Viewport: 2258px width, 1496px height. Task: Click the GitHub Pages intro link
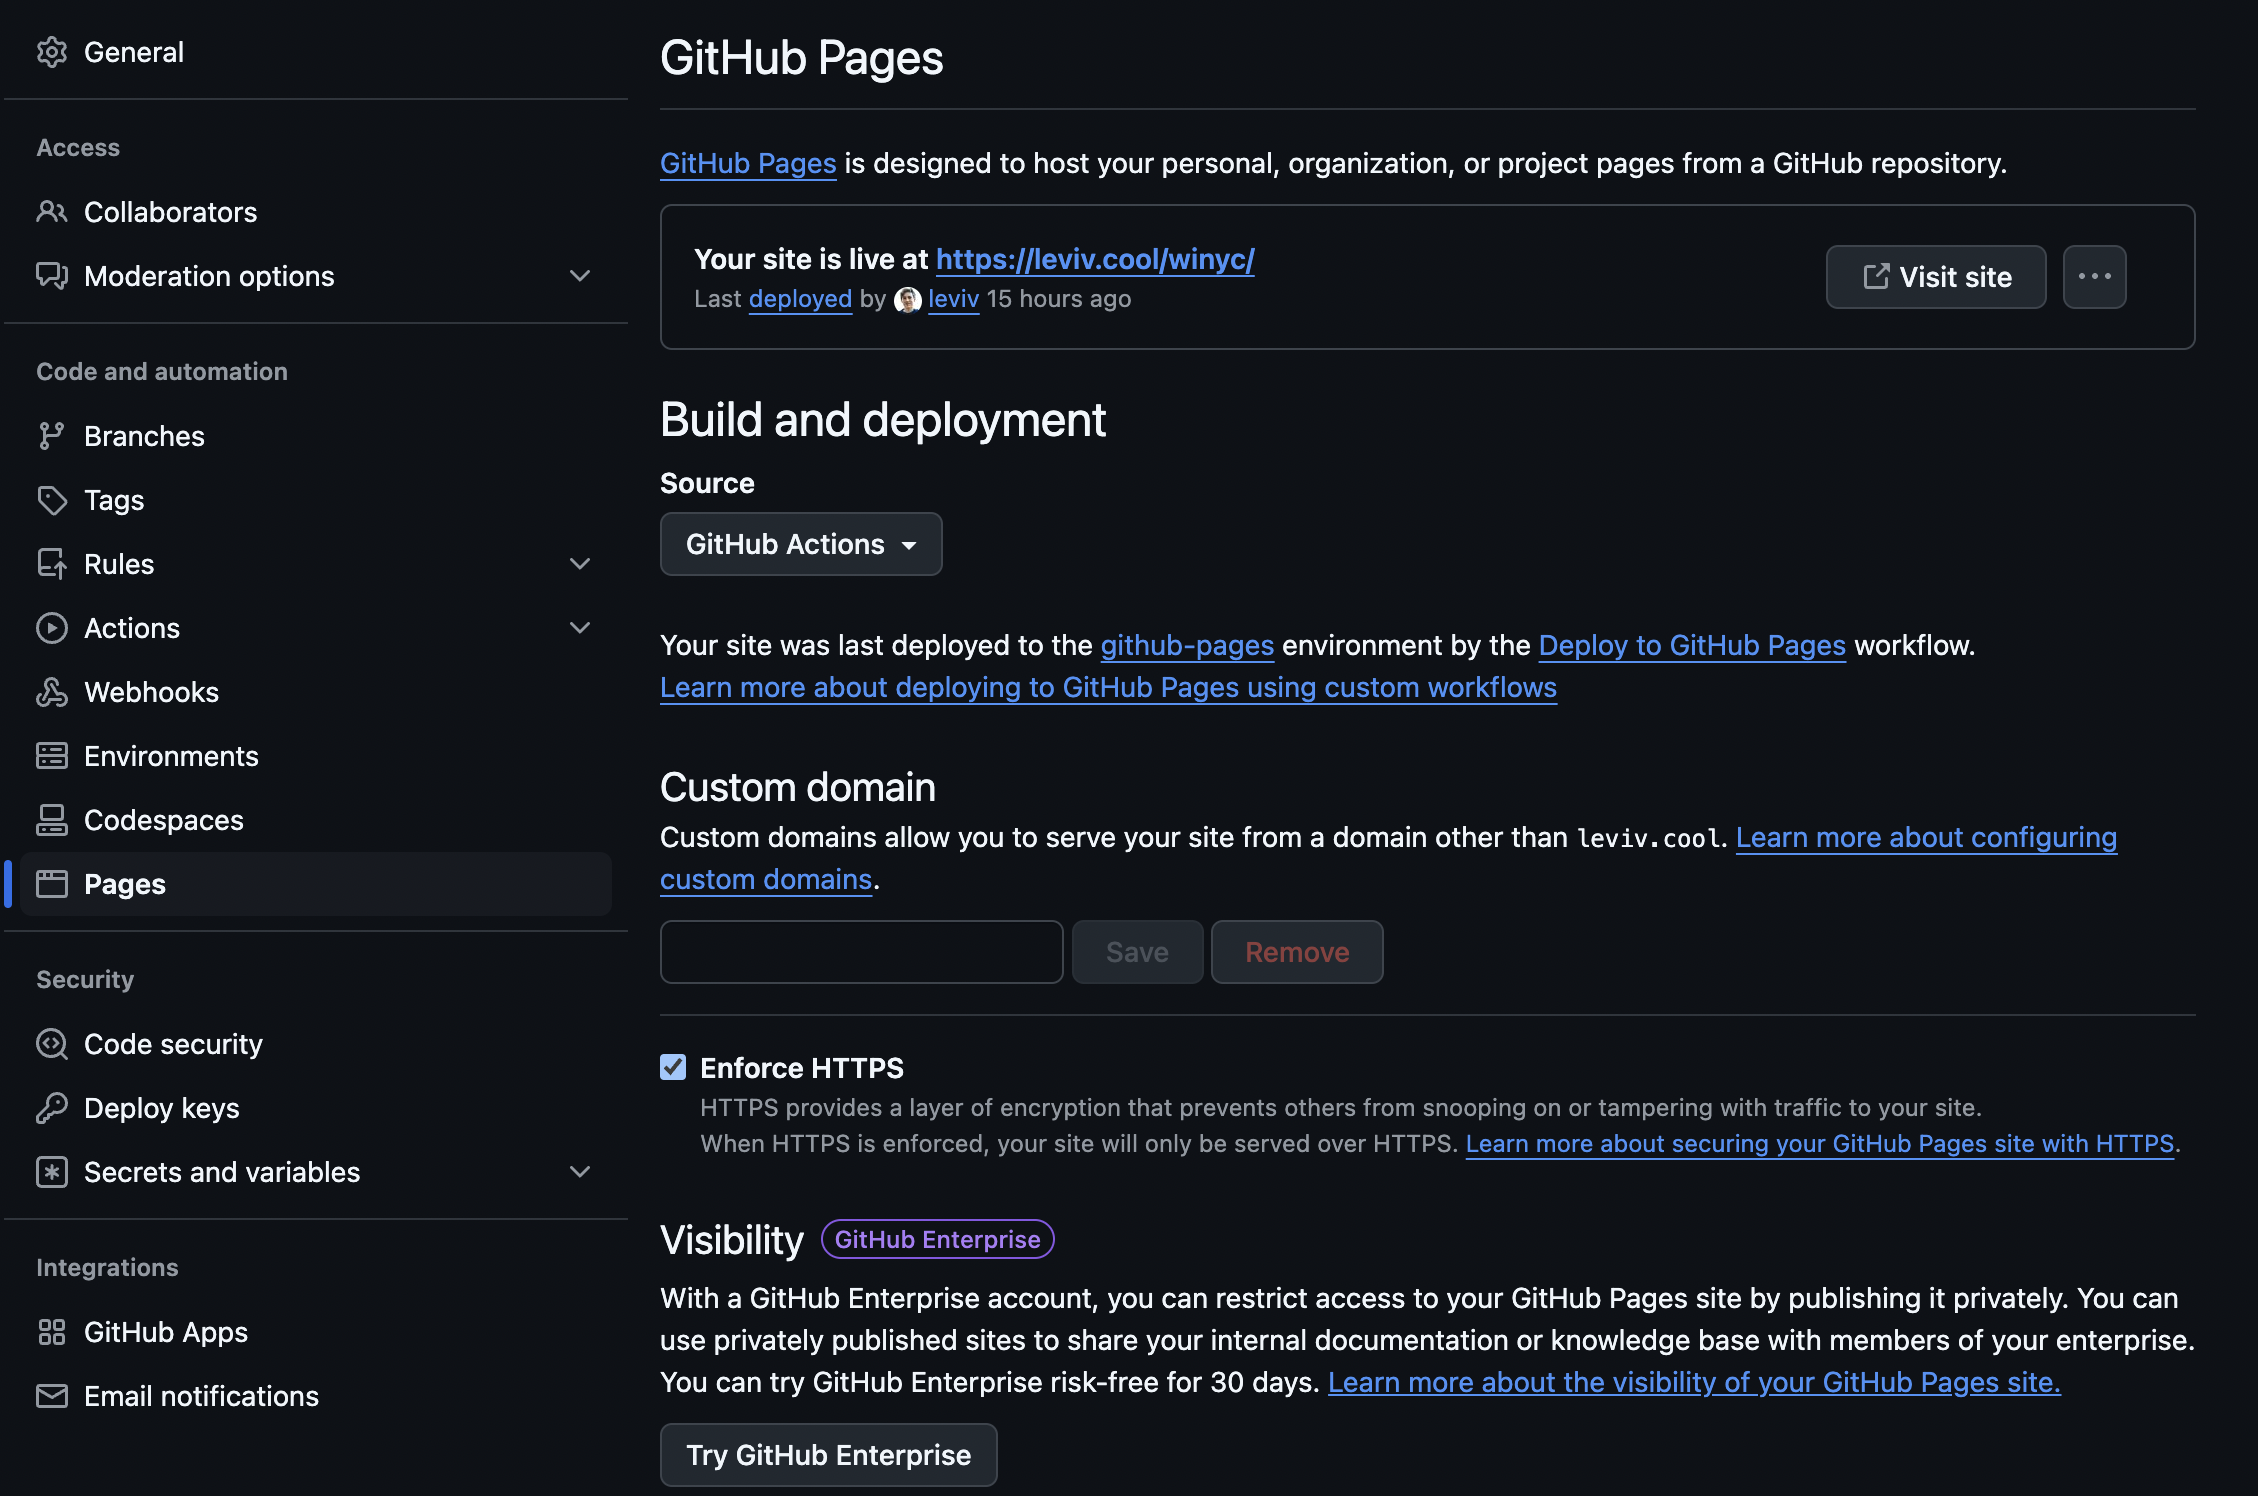click(748, 163)
